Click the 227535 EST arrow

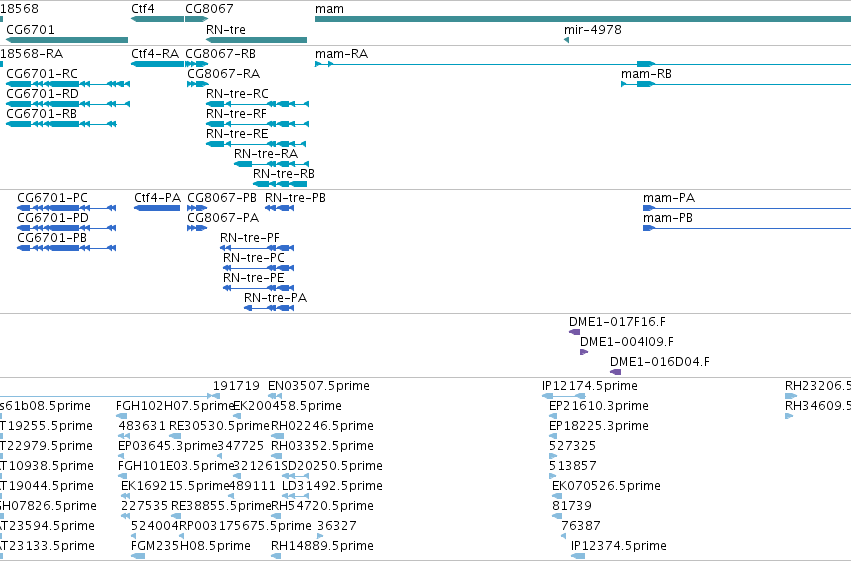tap(125, 517)
